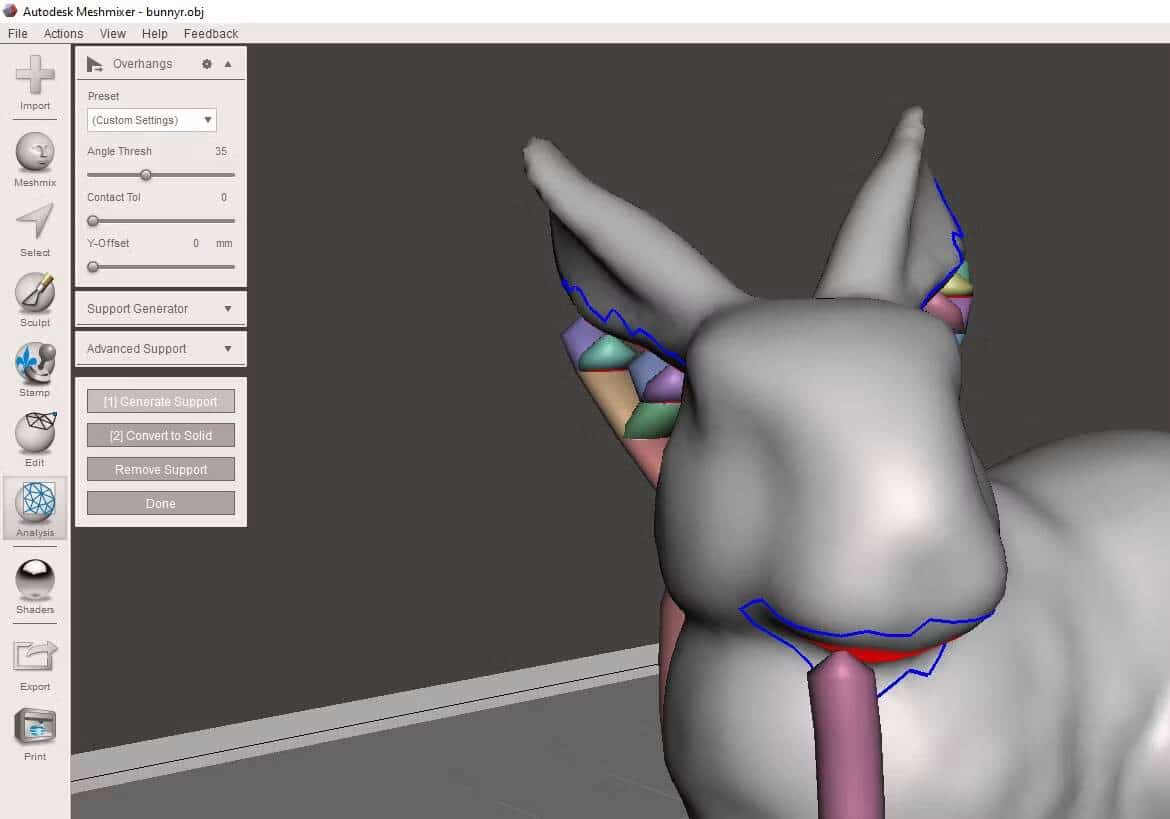The image size is (1170, 819).
Task: Activate the Select tool
Action: point(34,230)
